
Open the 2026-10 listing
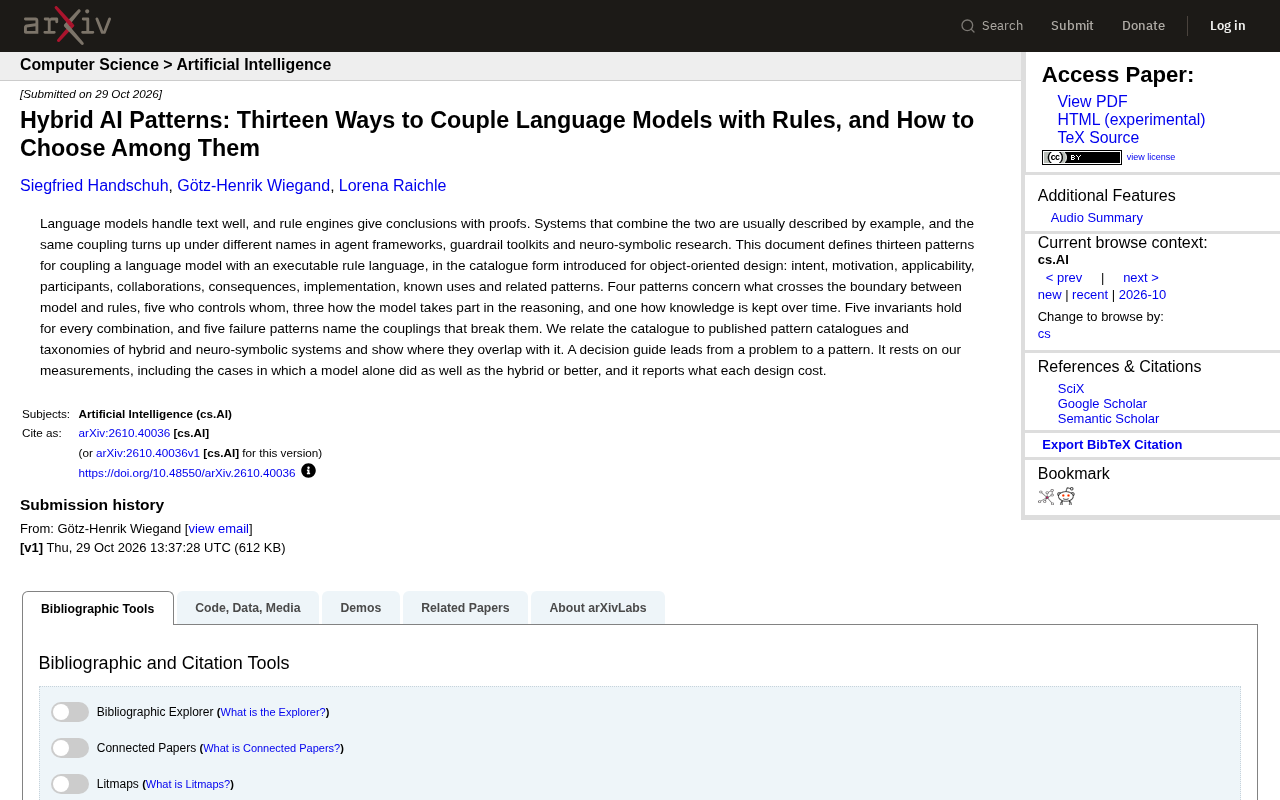(x=1142, y=295)
